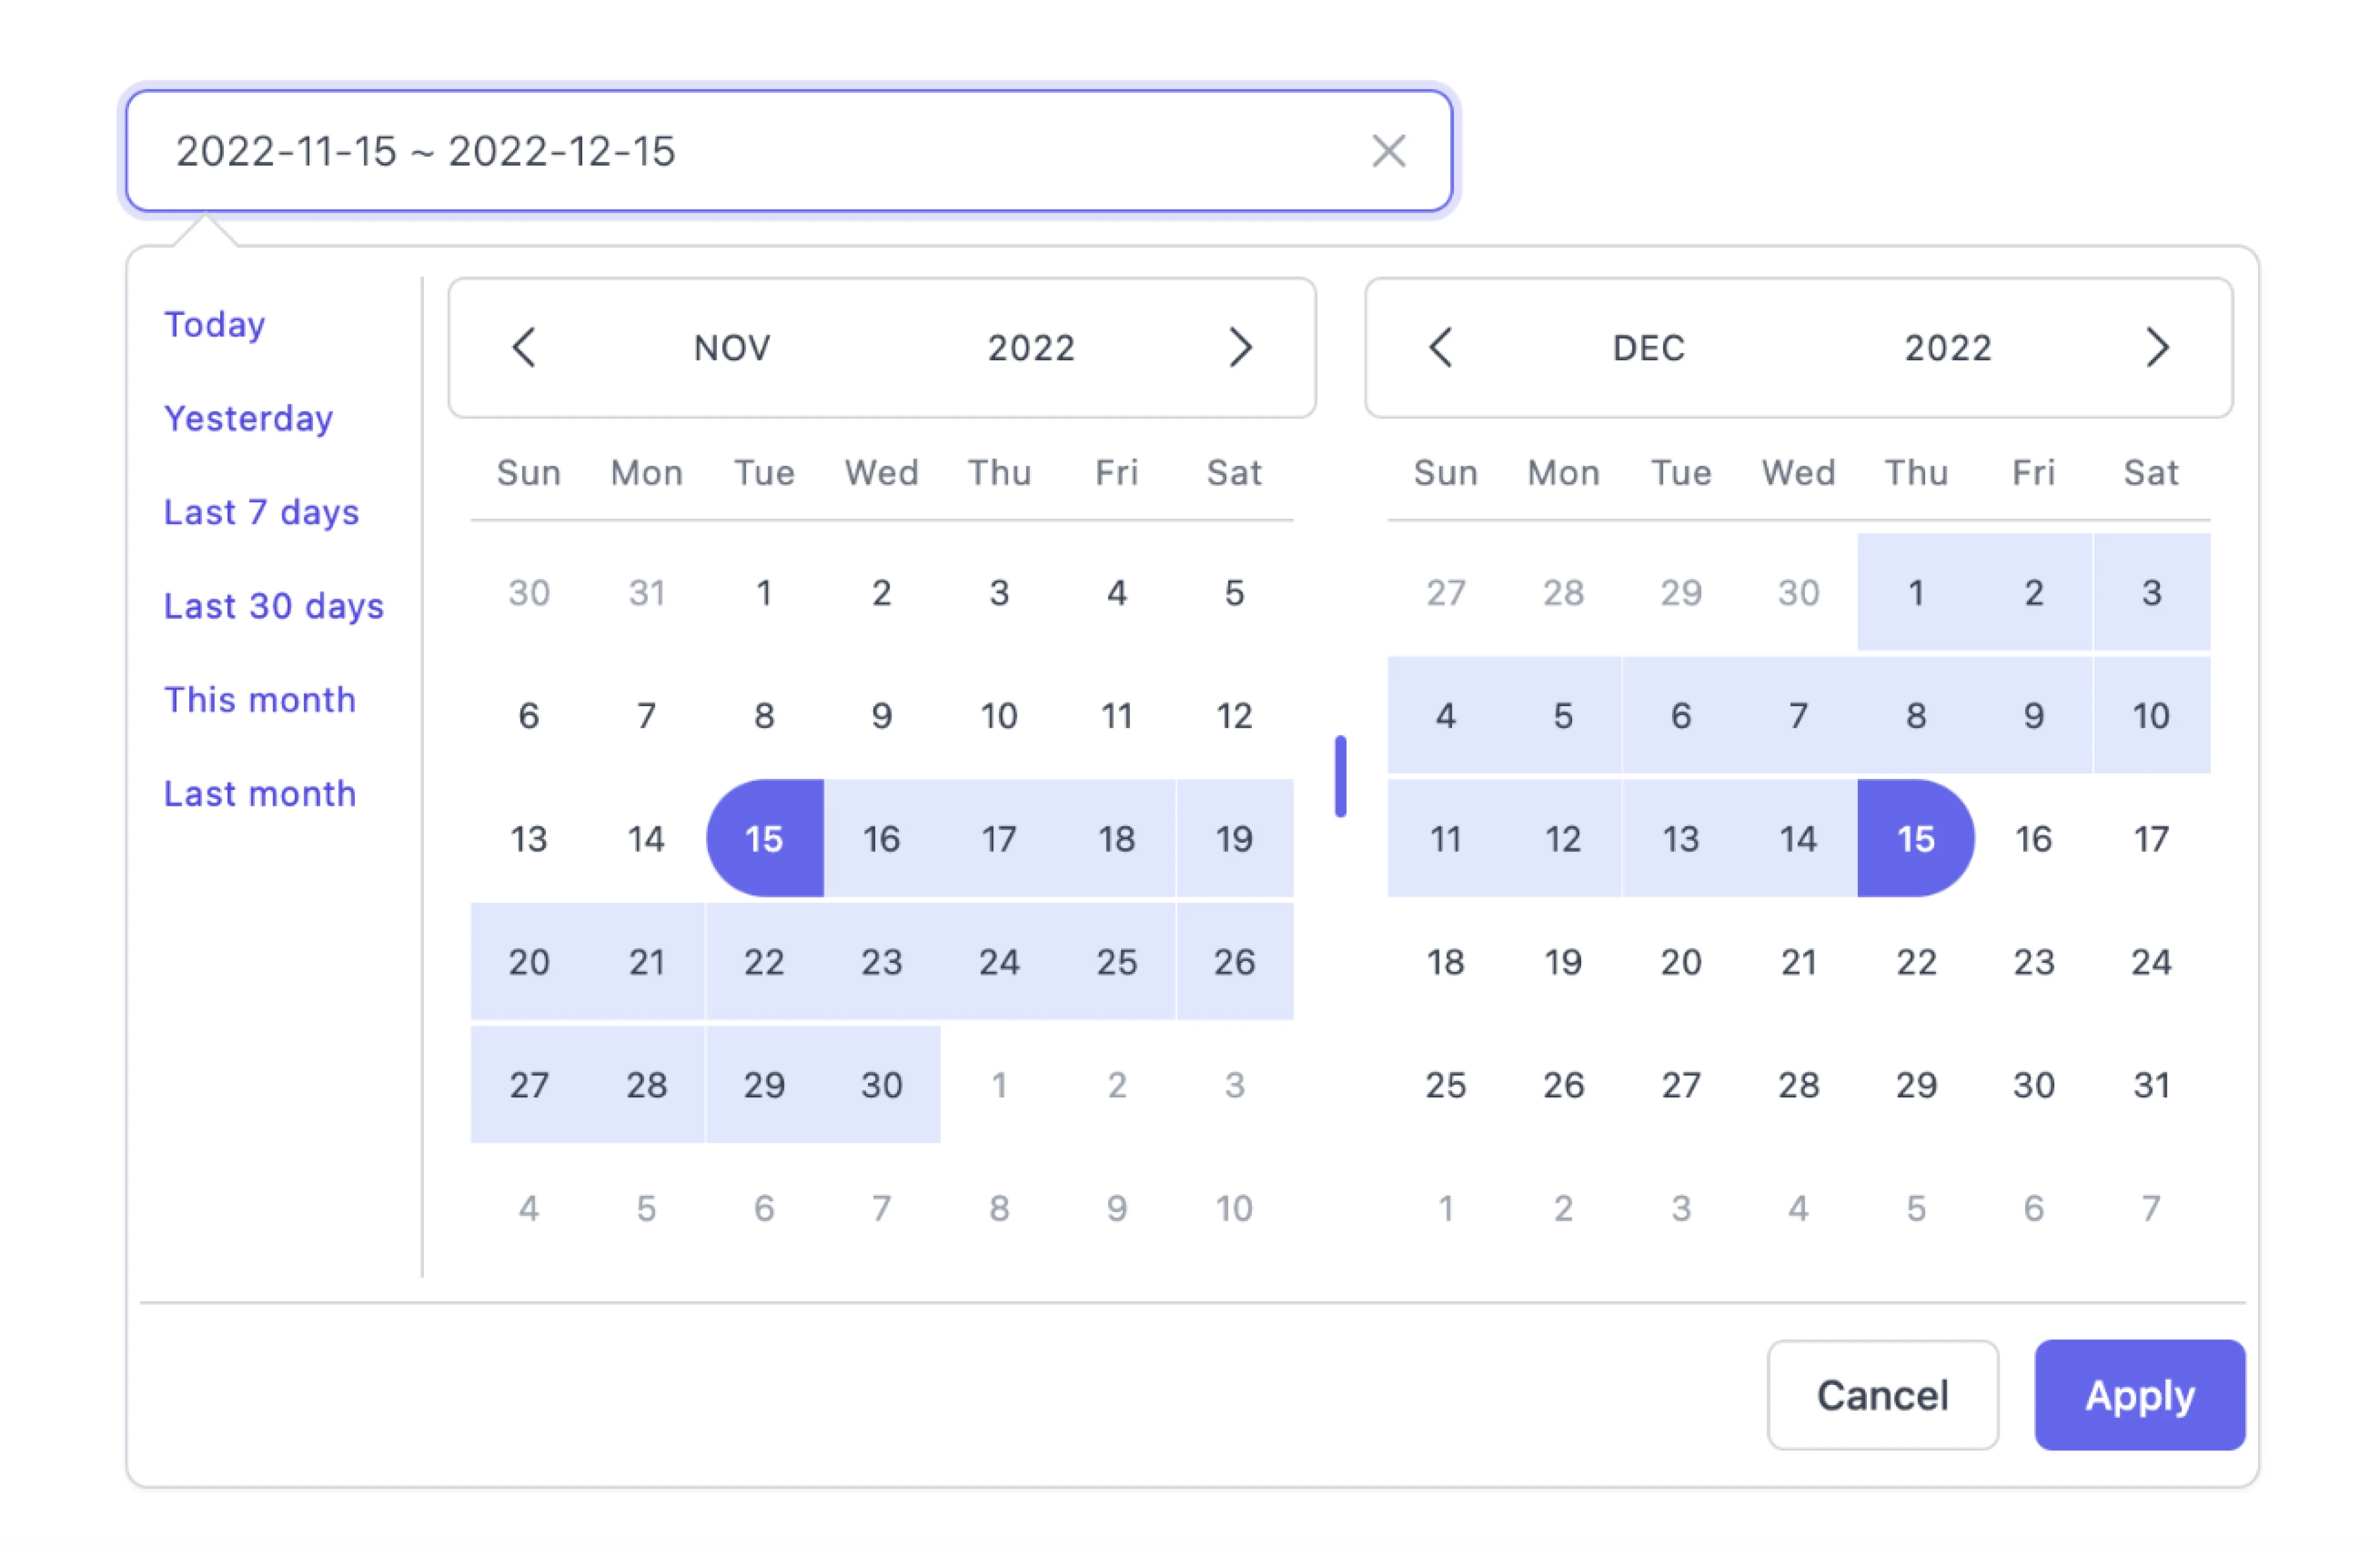
Task: Select November 15 start date
Action: tap(765, 839)
